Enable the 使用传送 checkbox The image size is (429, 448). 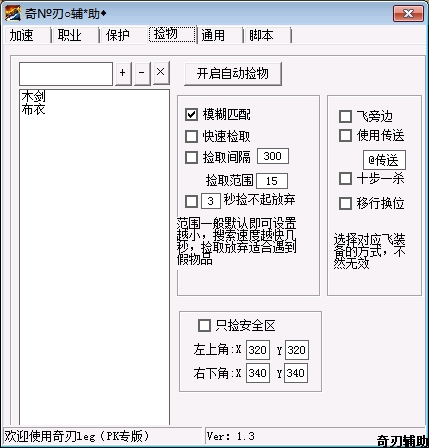(345, 135)
